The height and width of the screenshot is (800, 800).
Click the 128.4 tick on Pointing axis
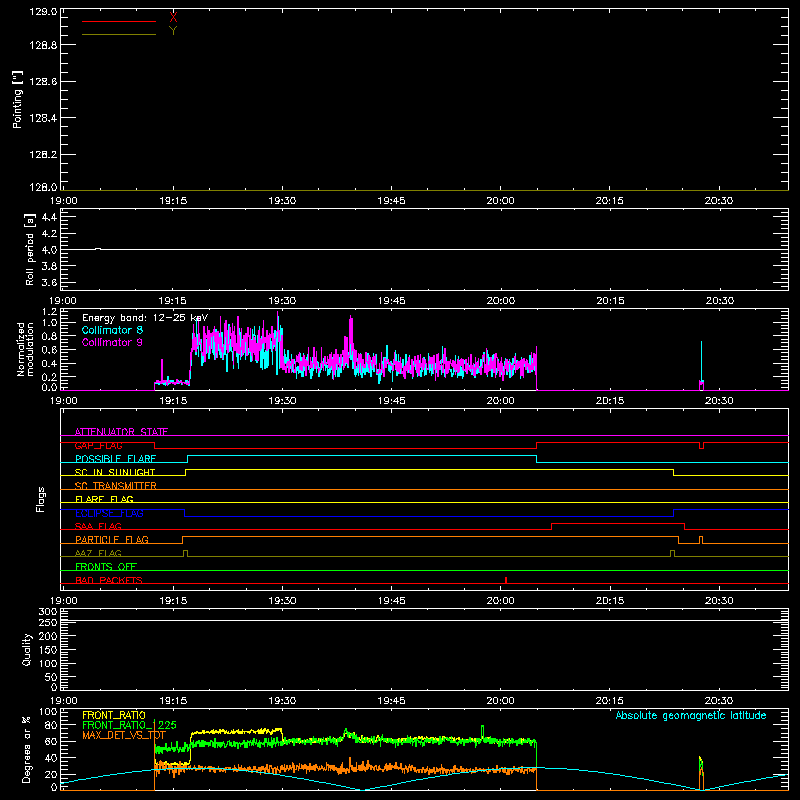43,118
